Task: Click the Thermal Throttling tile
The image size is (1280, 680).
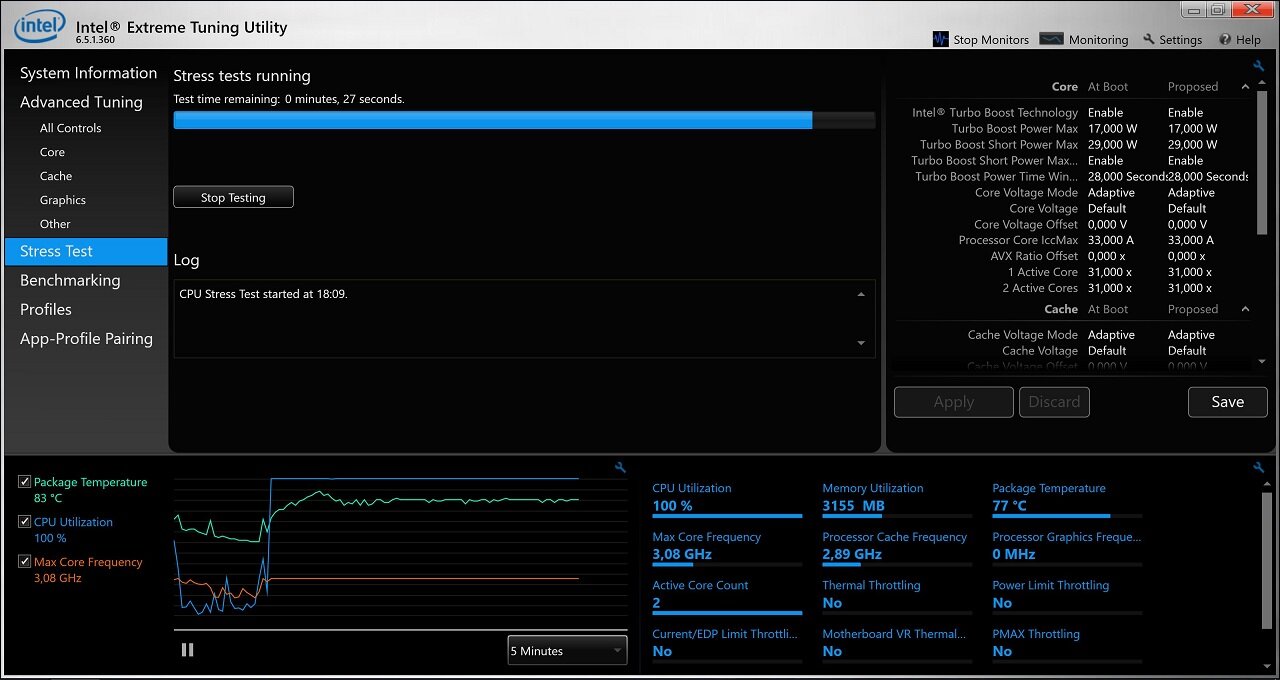Action: pyautogui.click(x=897, y=595)
